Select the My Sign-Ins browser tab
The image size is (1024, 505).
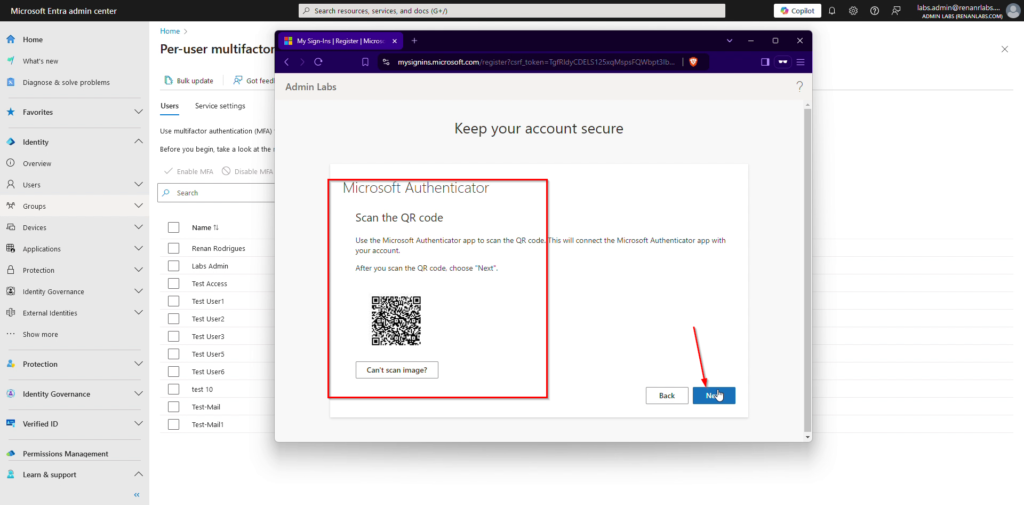339,41
